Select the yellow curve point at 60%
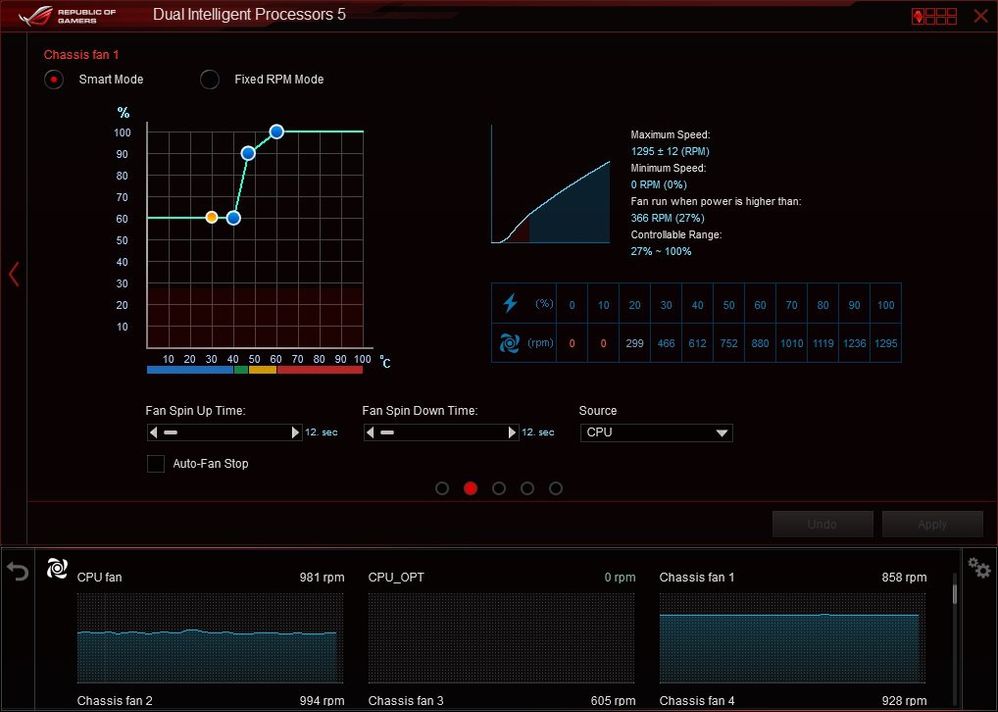 [212, 218]
